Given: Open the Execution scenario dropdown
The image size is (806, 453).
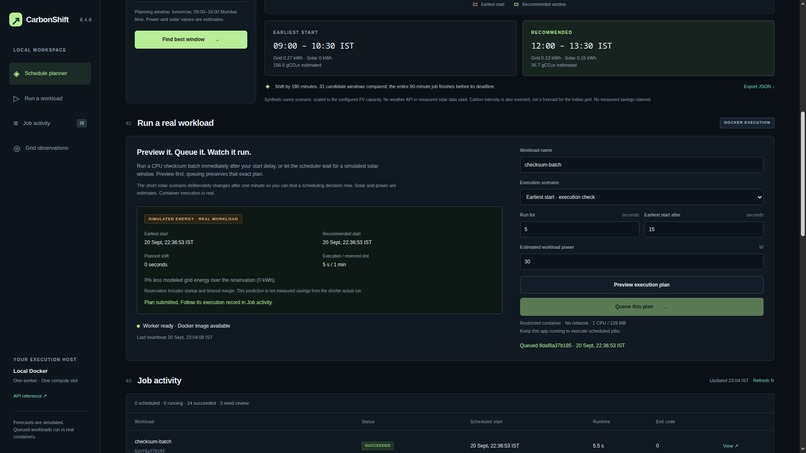Looking at the screenshot, I should [642, 197].
